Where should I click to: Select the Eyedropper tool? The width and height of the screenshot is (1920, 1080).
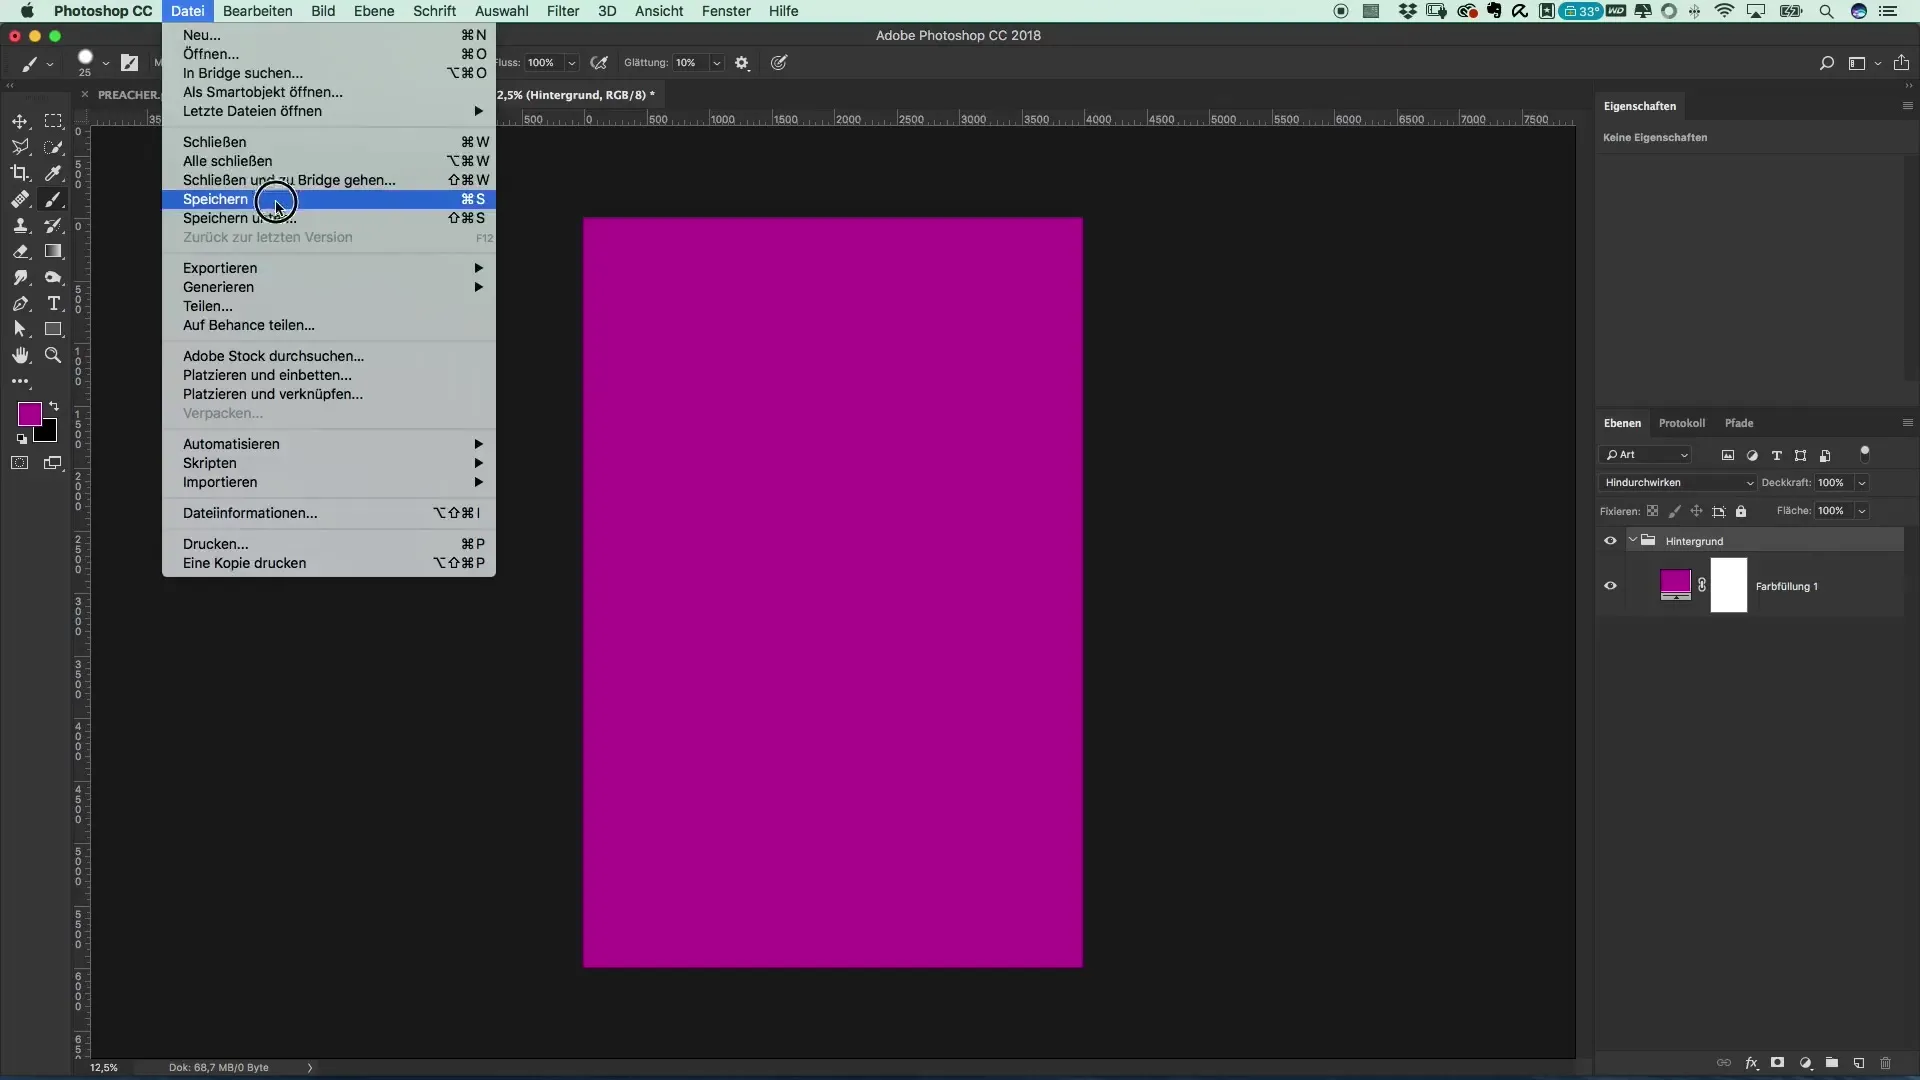[53, 173]
